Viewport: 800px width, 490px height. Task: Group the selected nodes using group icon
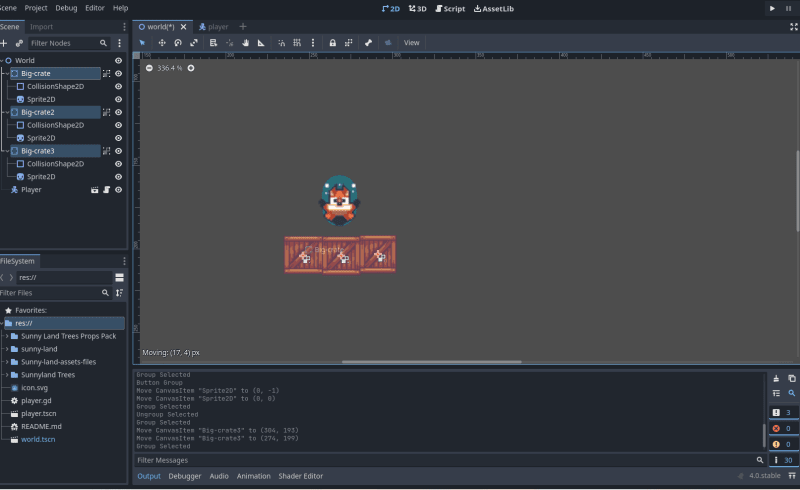[x=348, y=43]
